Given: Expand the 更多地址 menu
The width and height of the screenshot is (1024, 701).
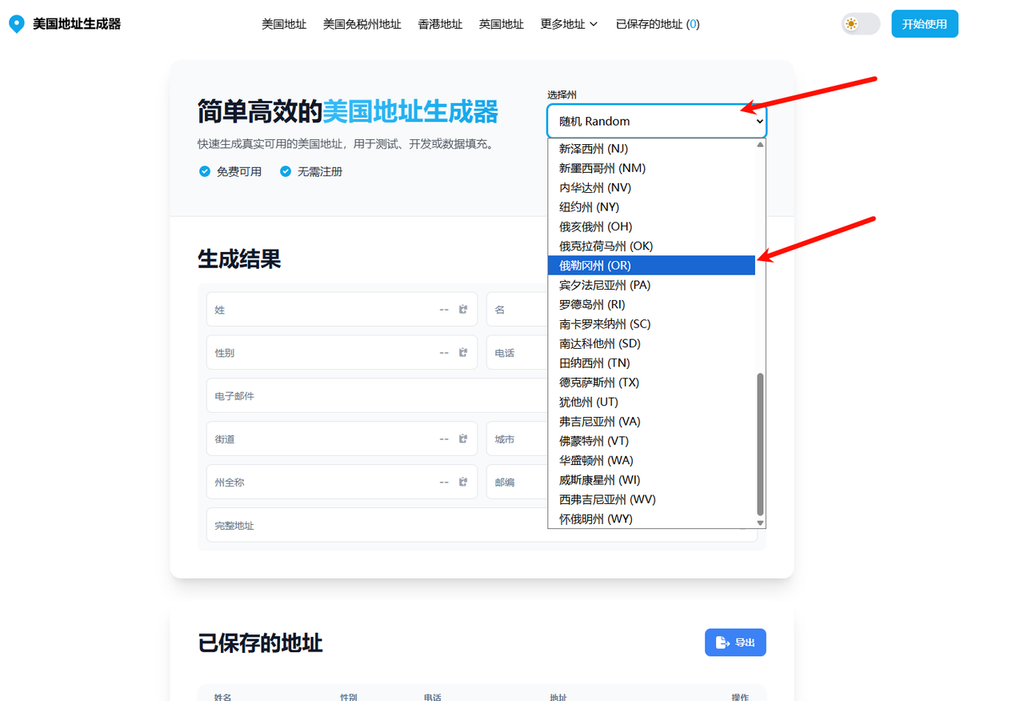Looking at the screenshot, I should (568, 24).
